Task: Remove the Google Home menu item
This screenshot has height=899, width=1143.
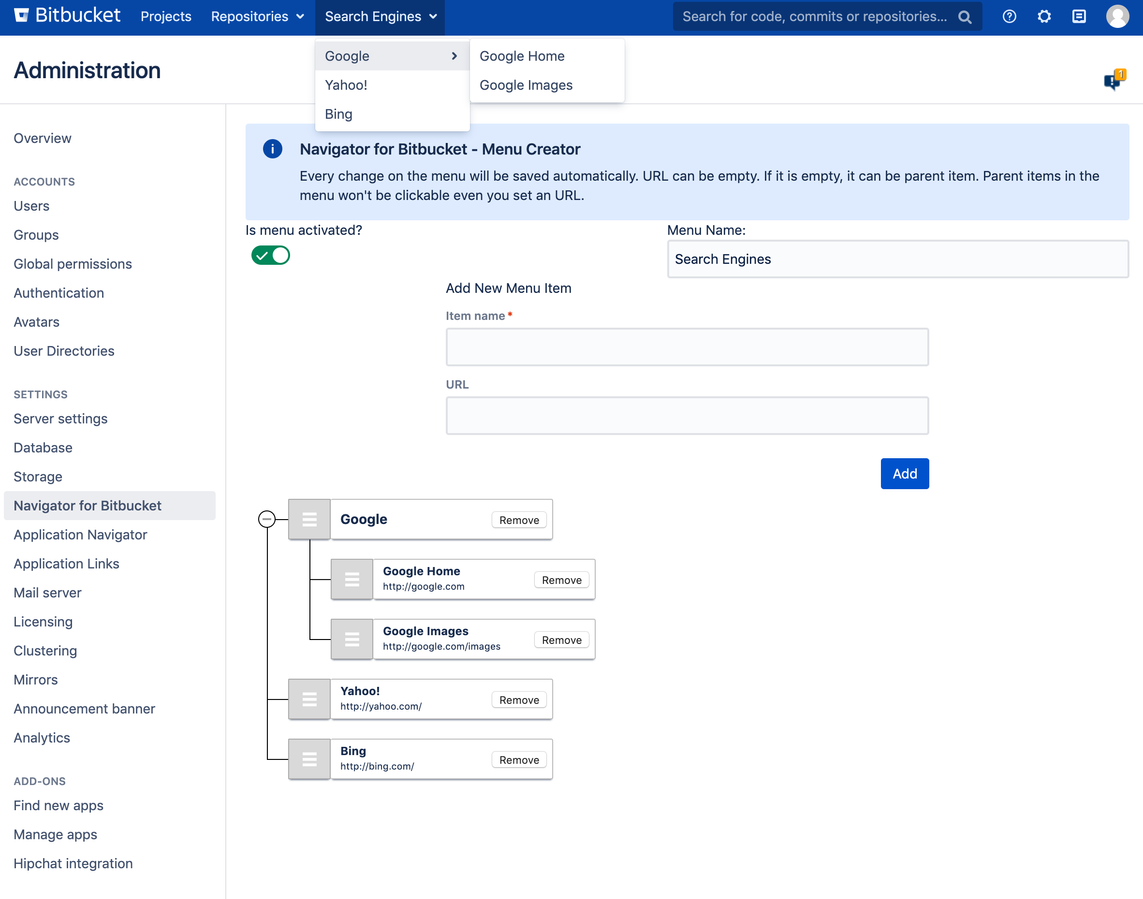Action: coord(561,580)
